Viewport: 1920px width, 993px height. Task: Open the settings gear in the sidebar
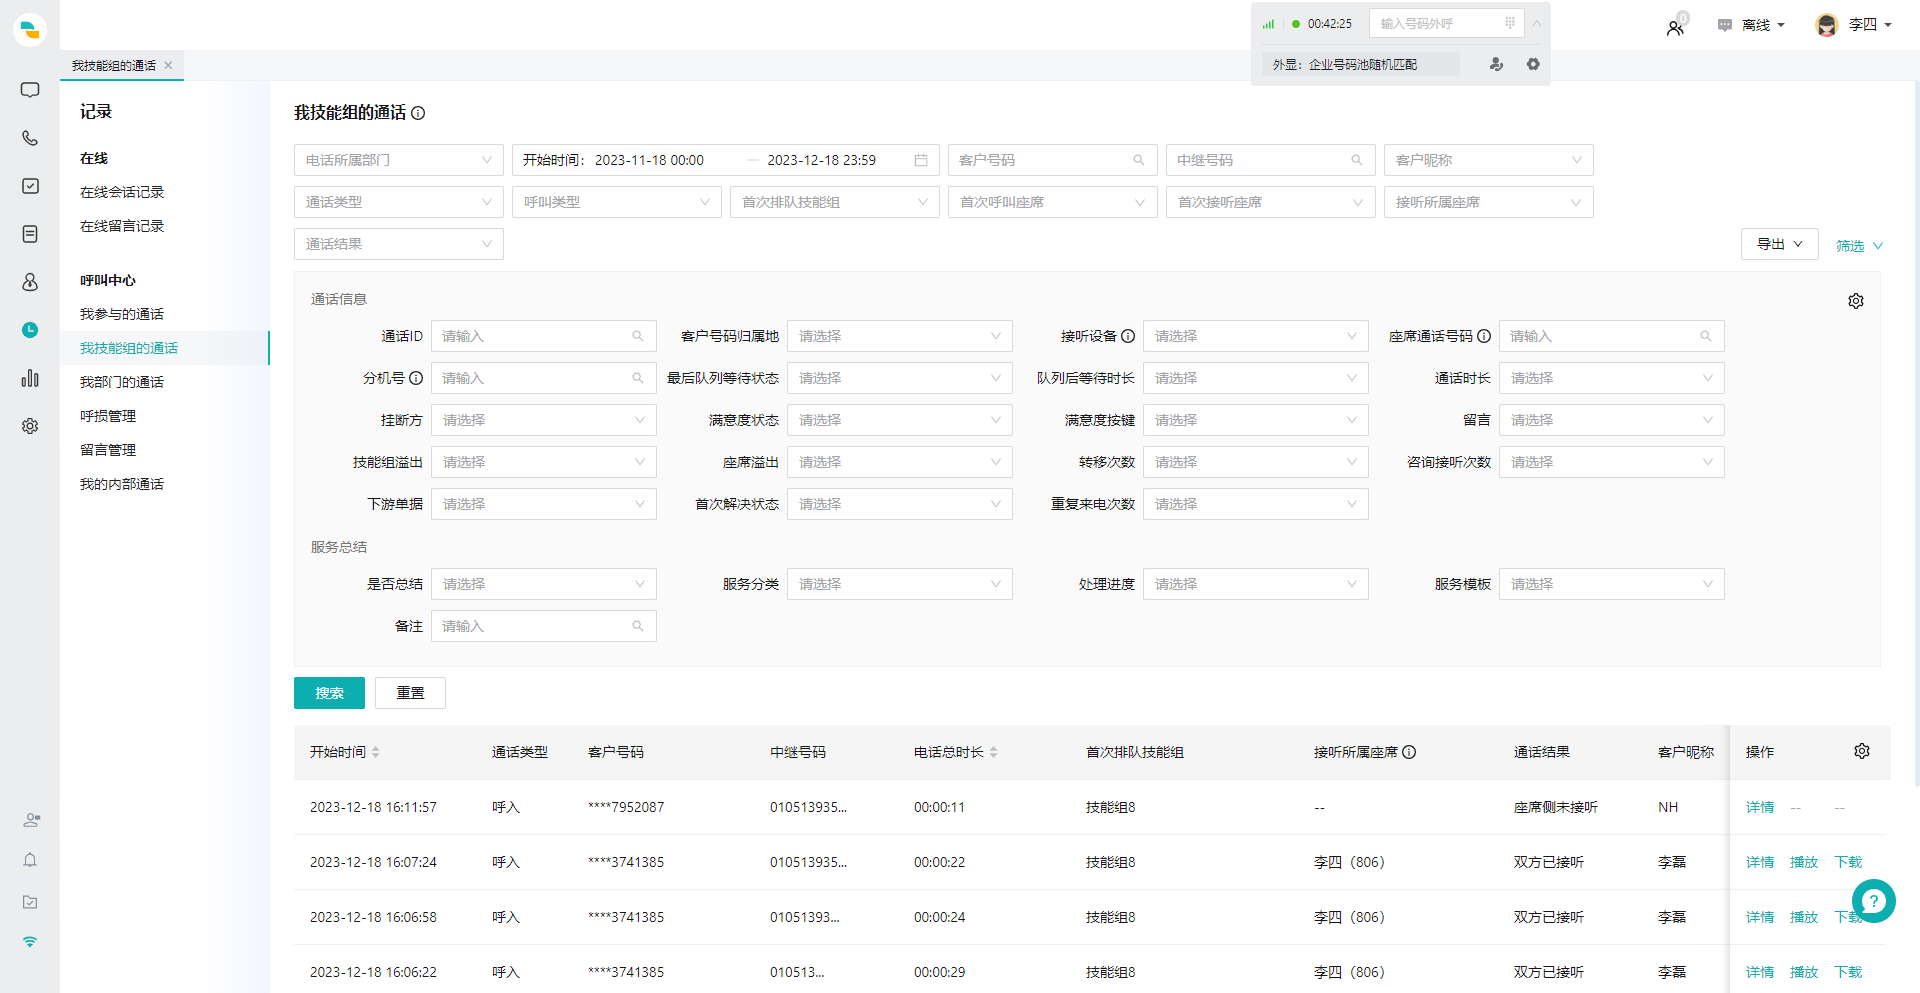[30, 426]
